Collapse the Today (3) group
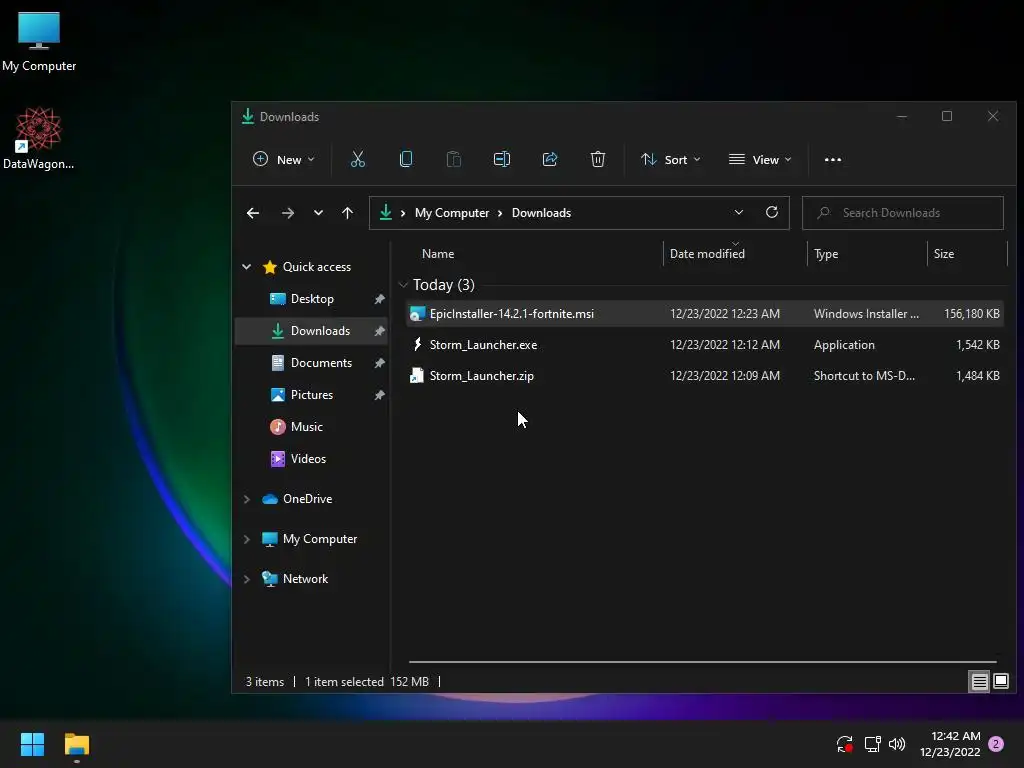 403,285
